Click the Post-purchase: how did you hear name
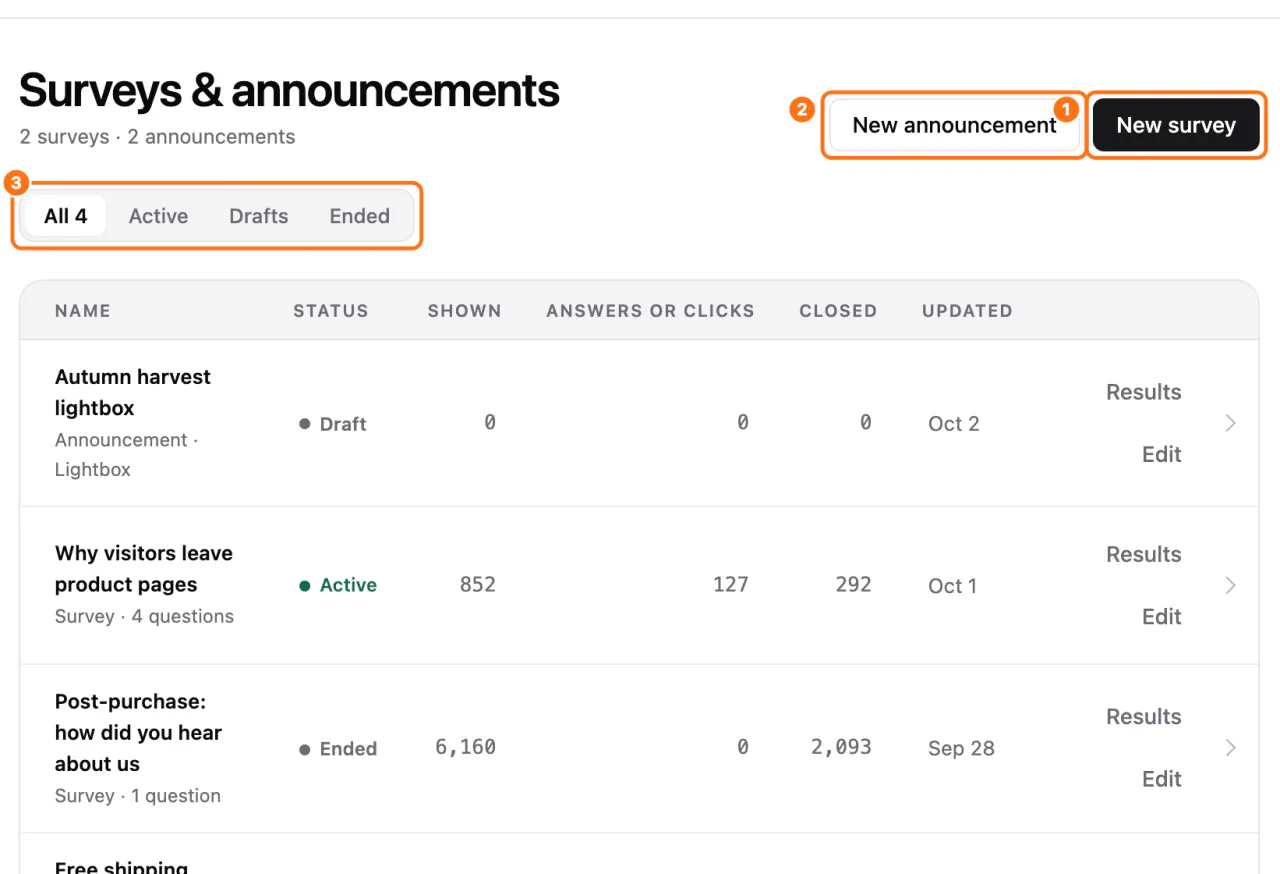The height and width of the screenshot is (874, 1280). pyautogui.click(x=138, y=733)
